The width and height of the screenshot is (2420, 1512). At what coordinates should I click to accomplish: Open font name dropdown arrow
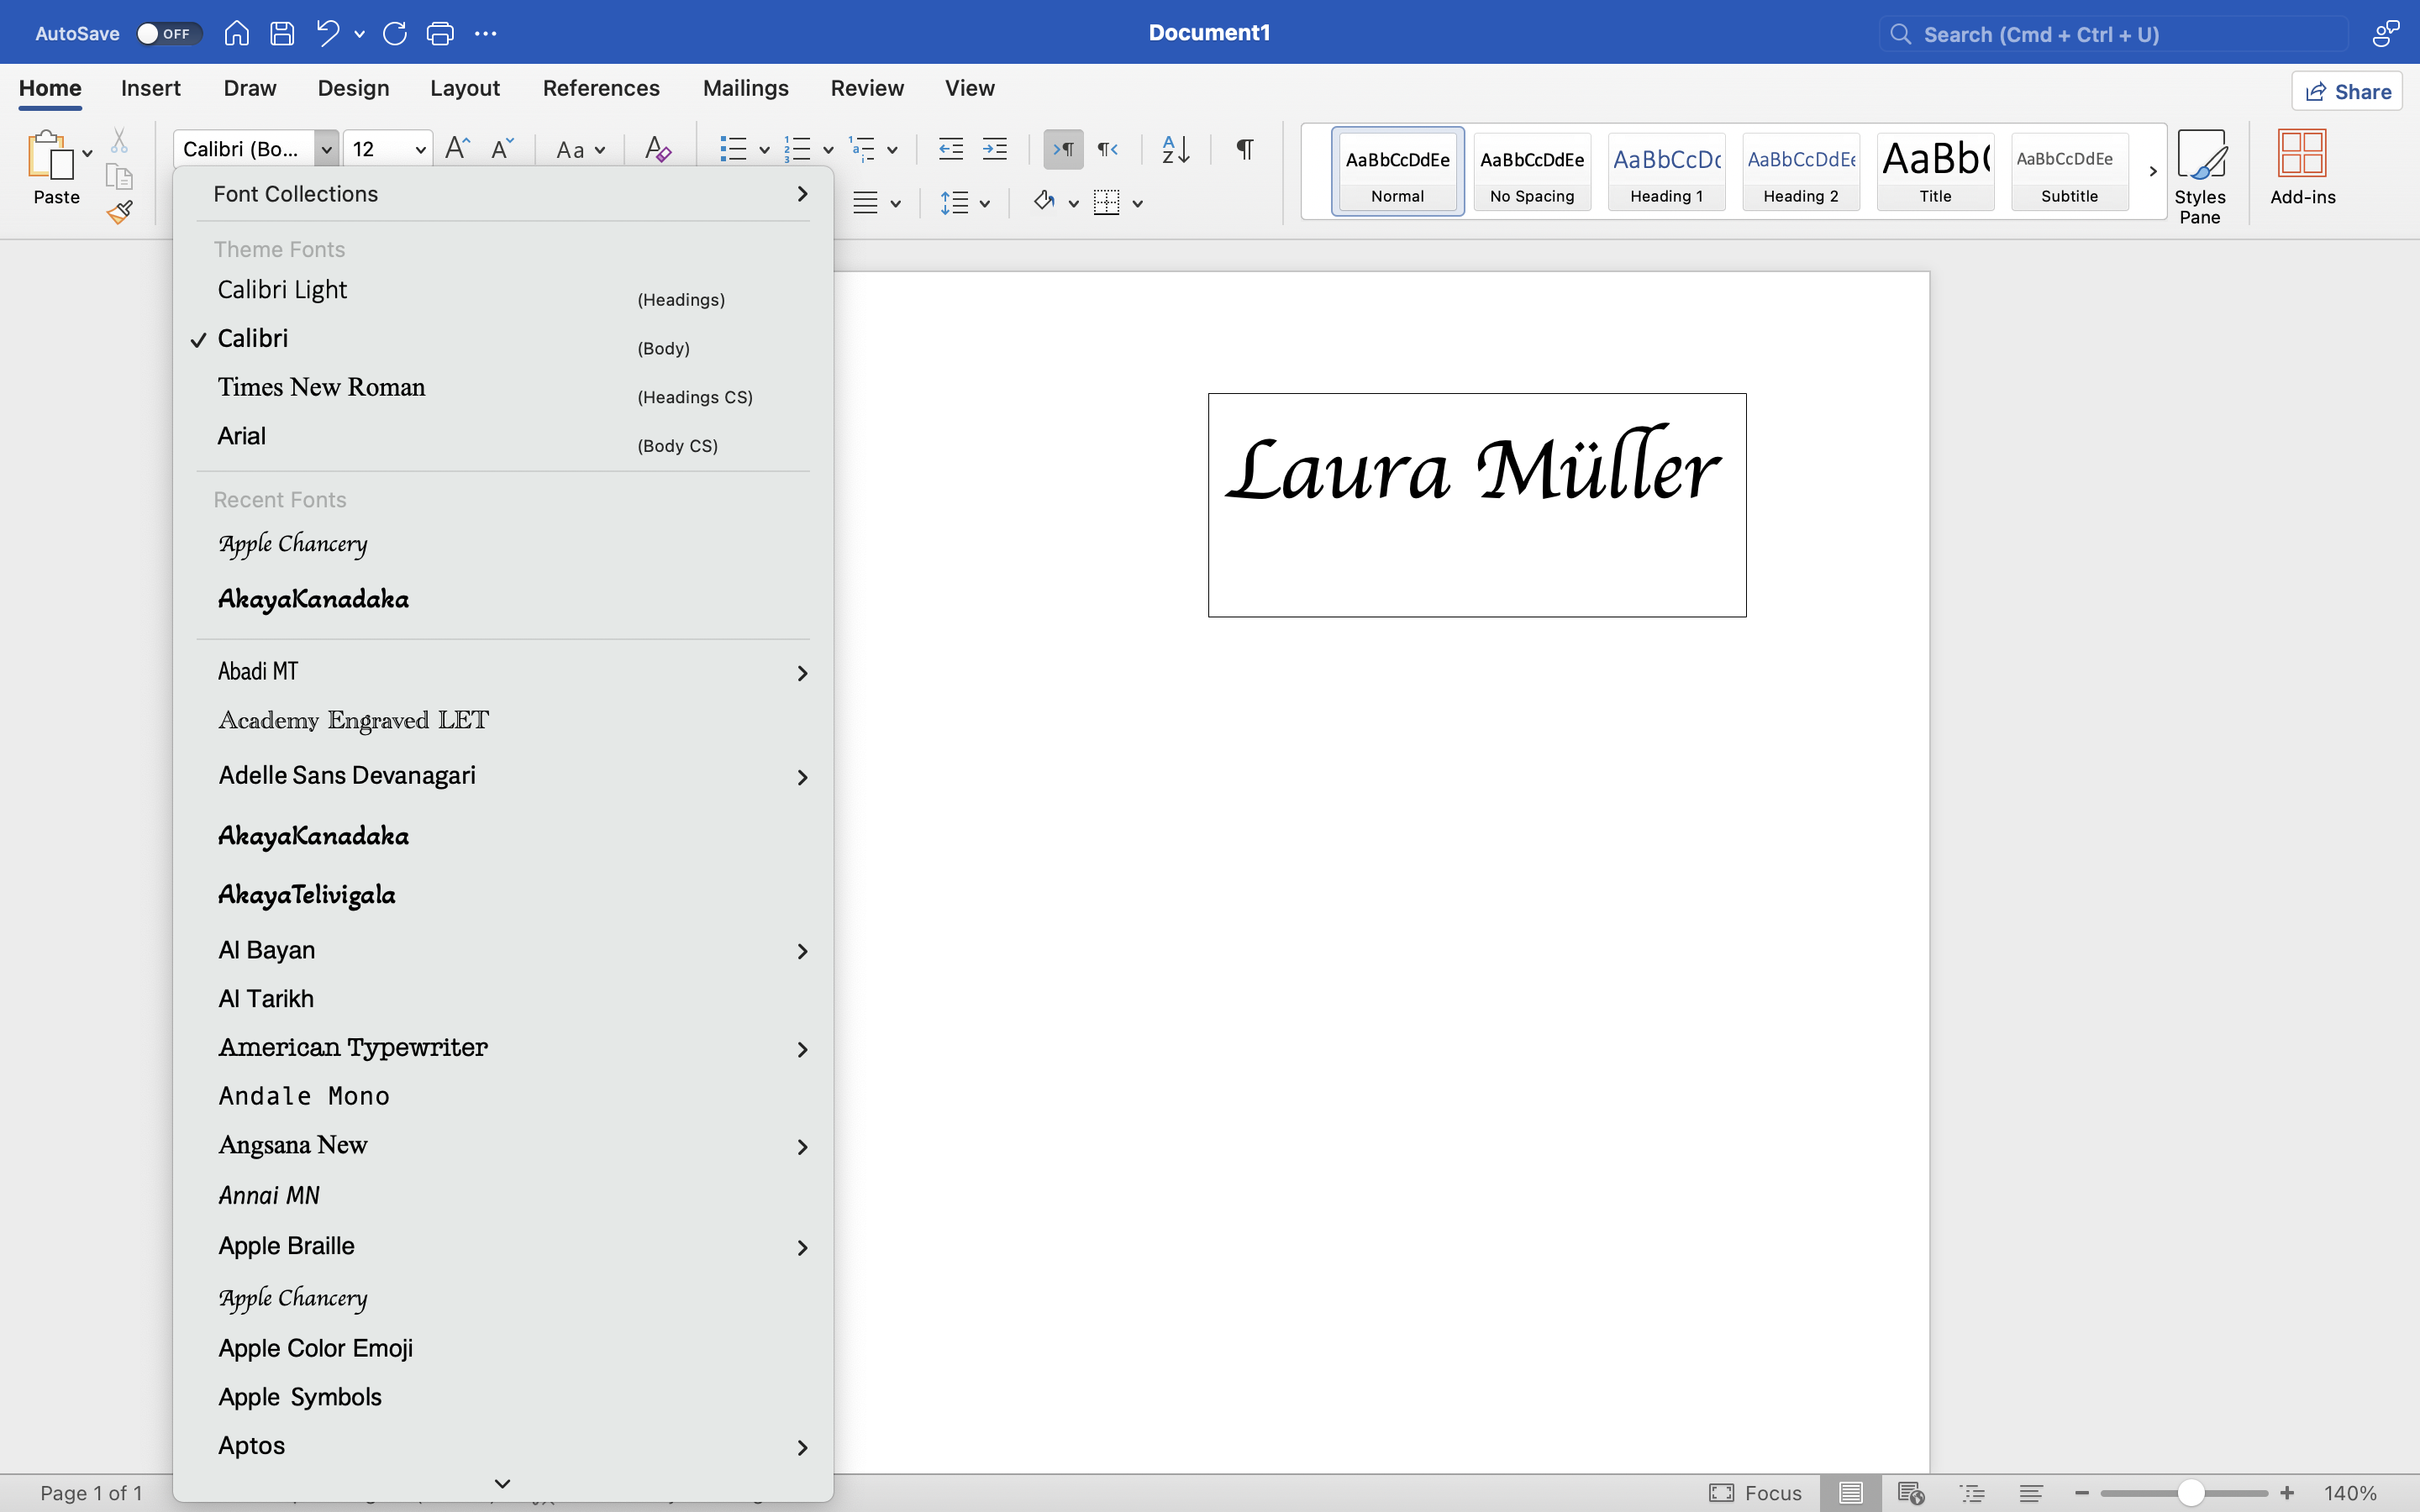point(326,149)
